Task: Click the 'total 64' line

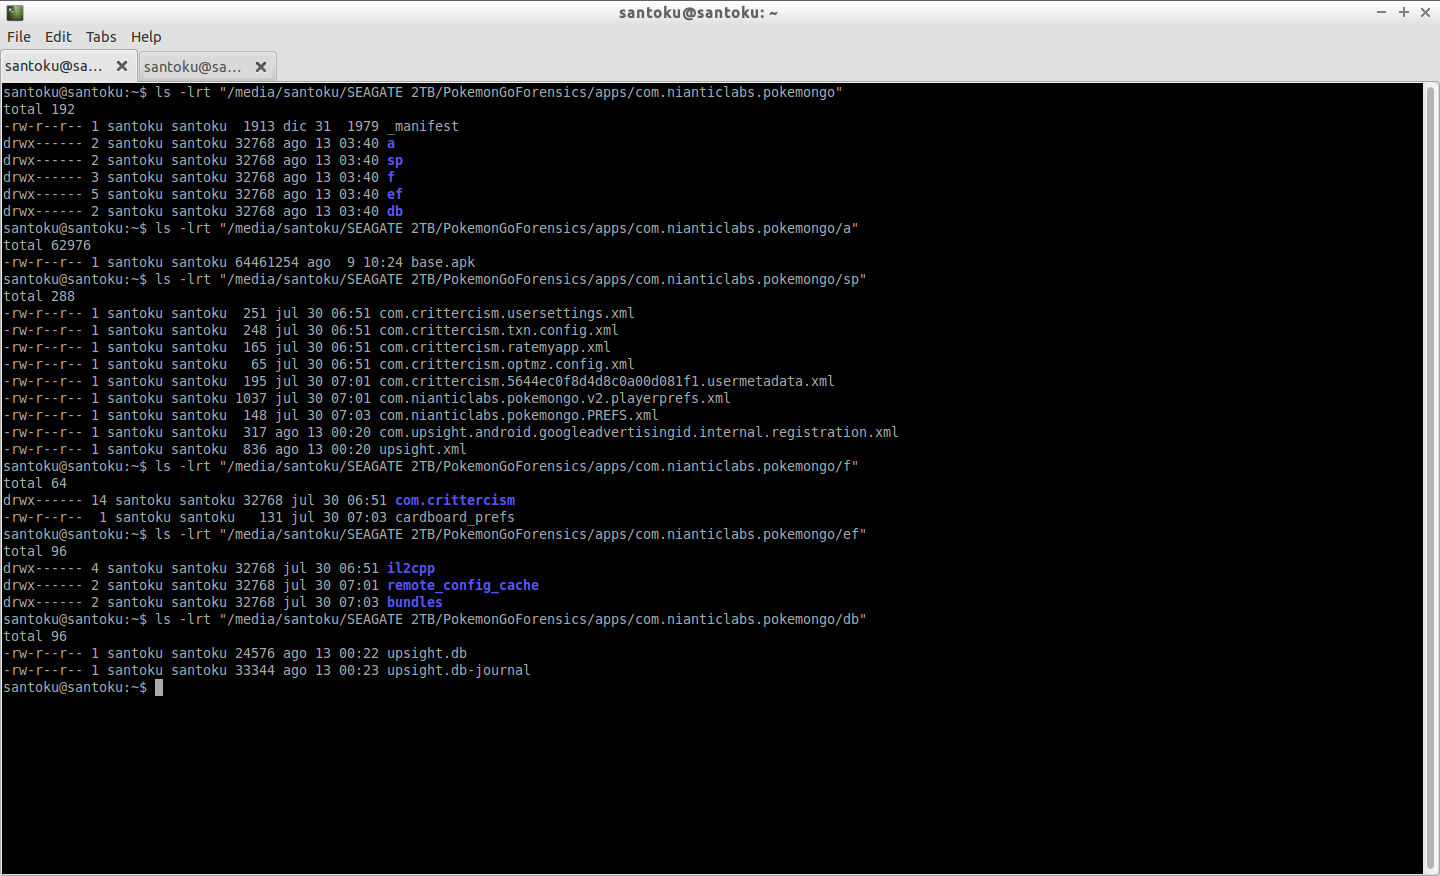Action: (x=35, y=483)
